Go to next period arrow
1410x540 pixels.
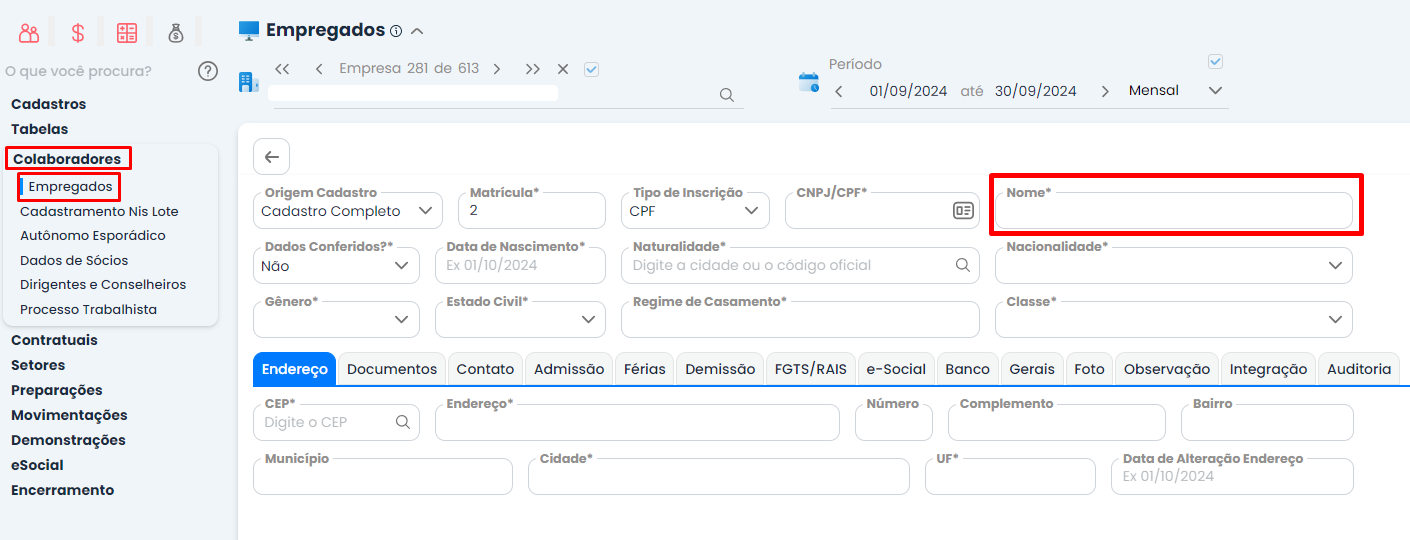click(1105, 91)
